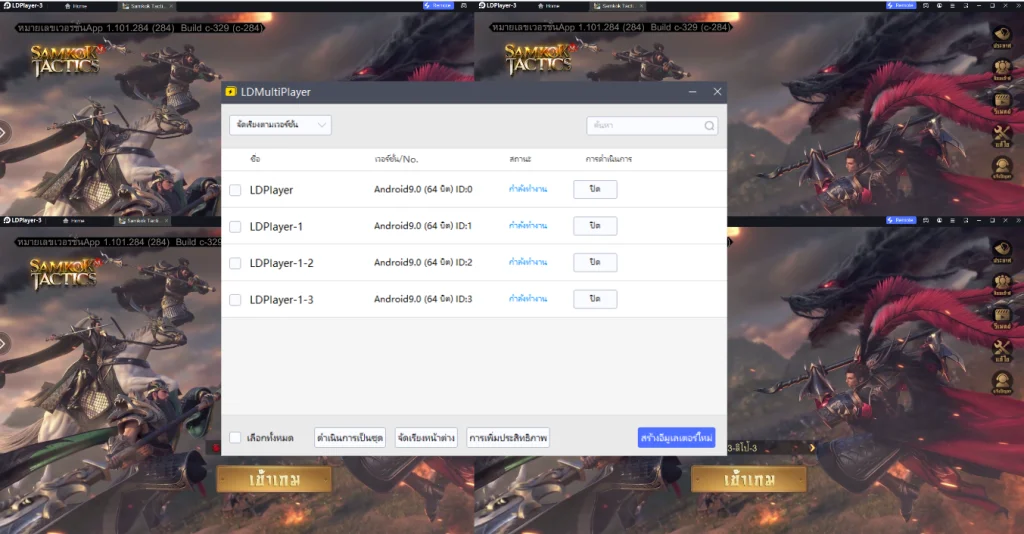Collapse the sidebar with double-arrow icon in top-right emulator
Viewport: 1024px width, 534px height.
click(1018, 5)
